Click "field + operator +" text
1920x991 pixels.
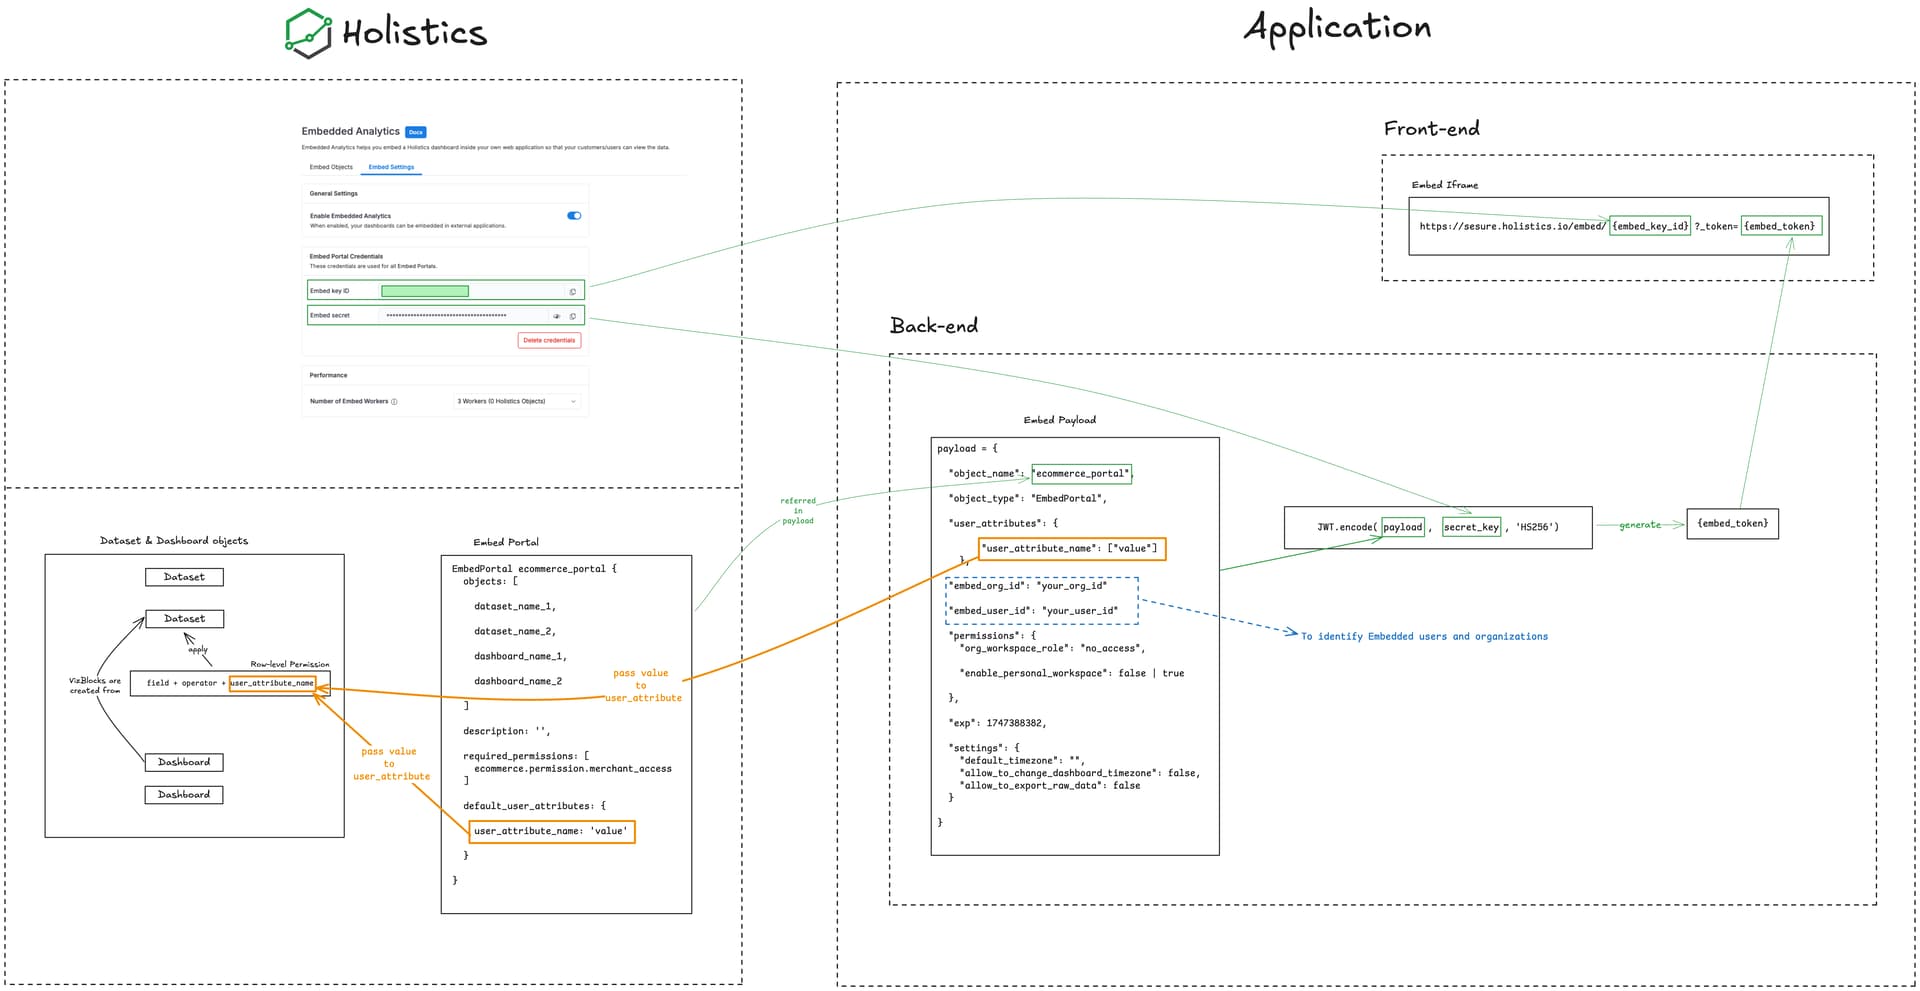point(186,683)
